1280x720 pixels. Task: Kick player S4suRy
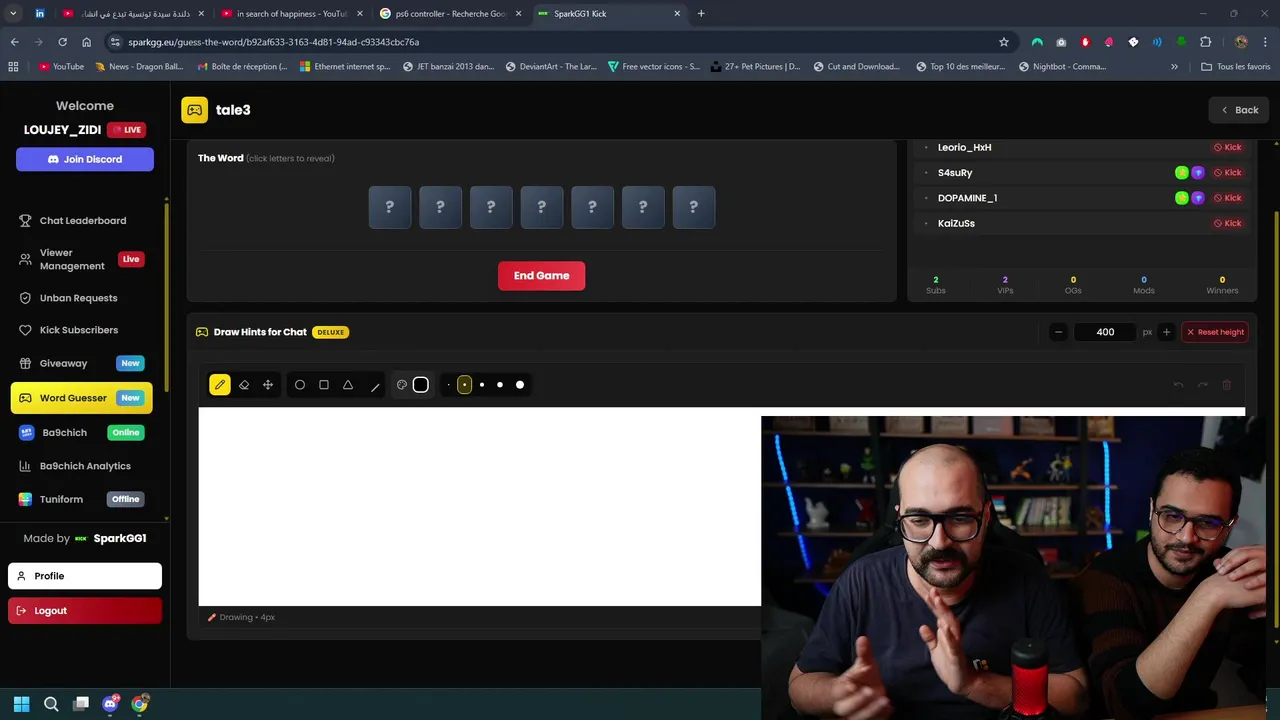click(1227, 172)
